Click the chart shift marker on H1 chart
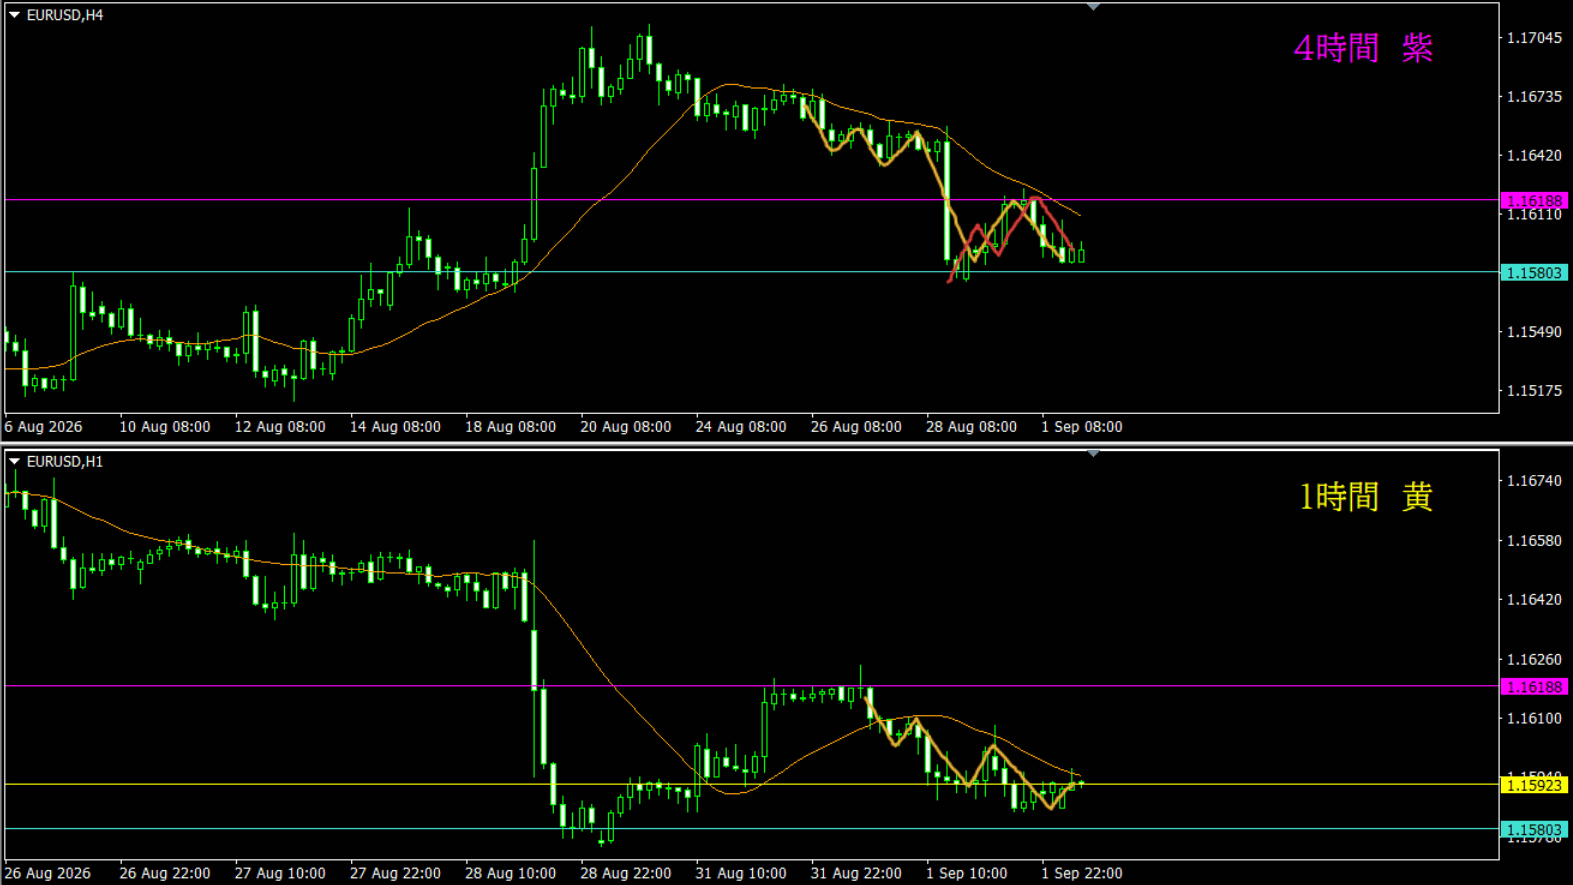1573x885 pixels. click(x=1093, y=454)
